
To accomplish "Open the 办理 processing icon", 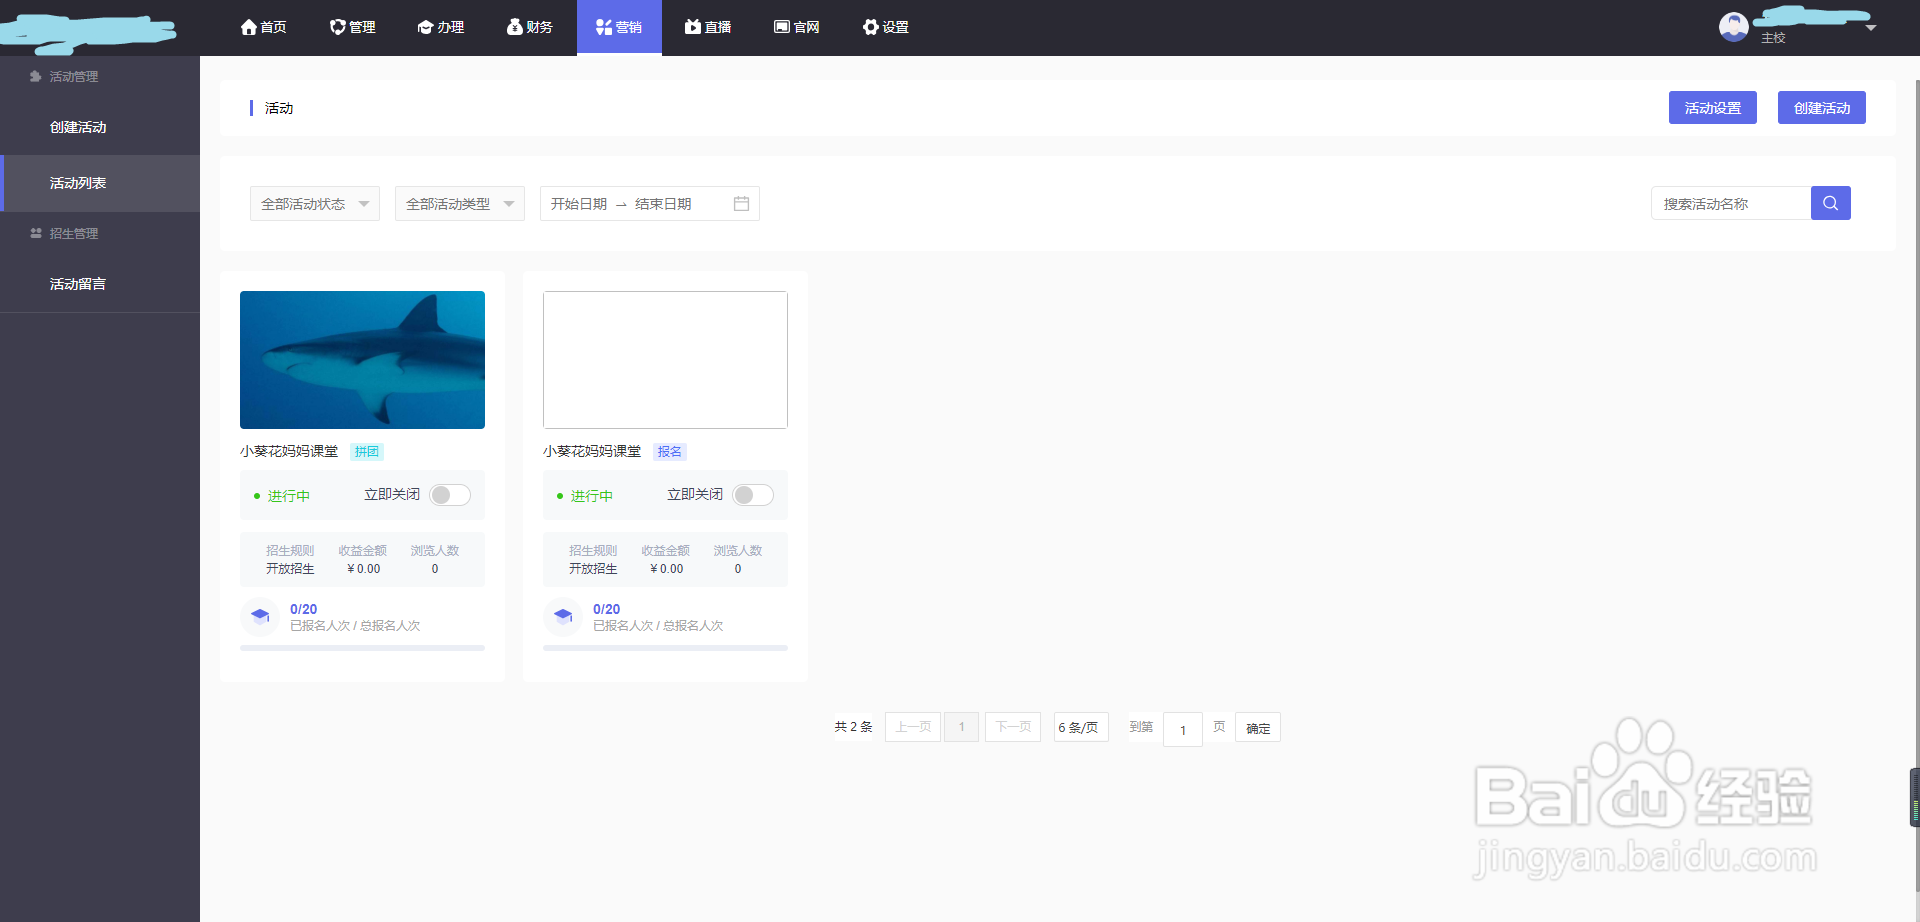I will (425, 27).
